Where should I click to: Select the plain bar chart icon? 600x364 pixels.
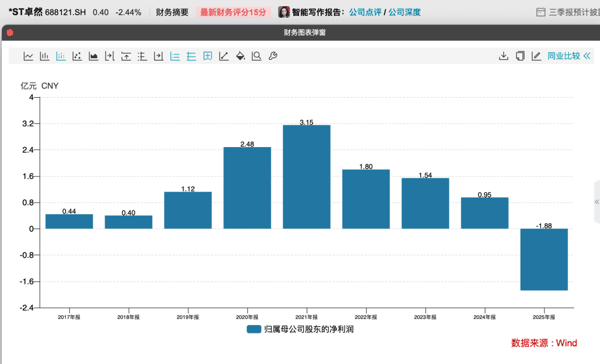click(45, 56)
